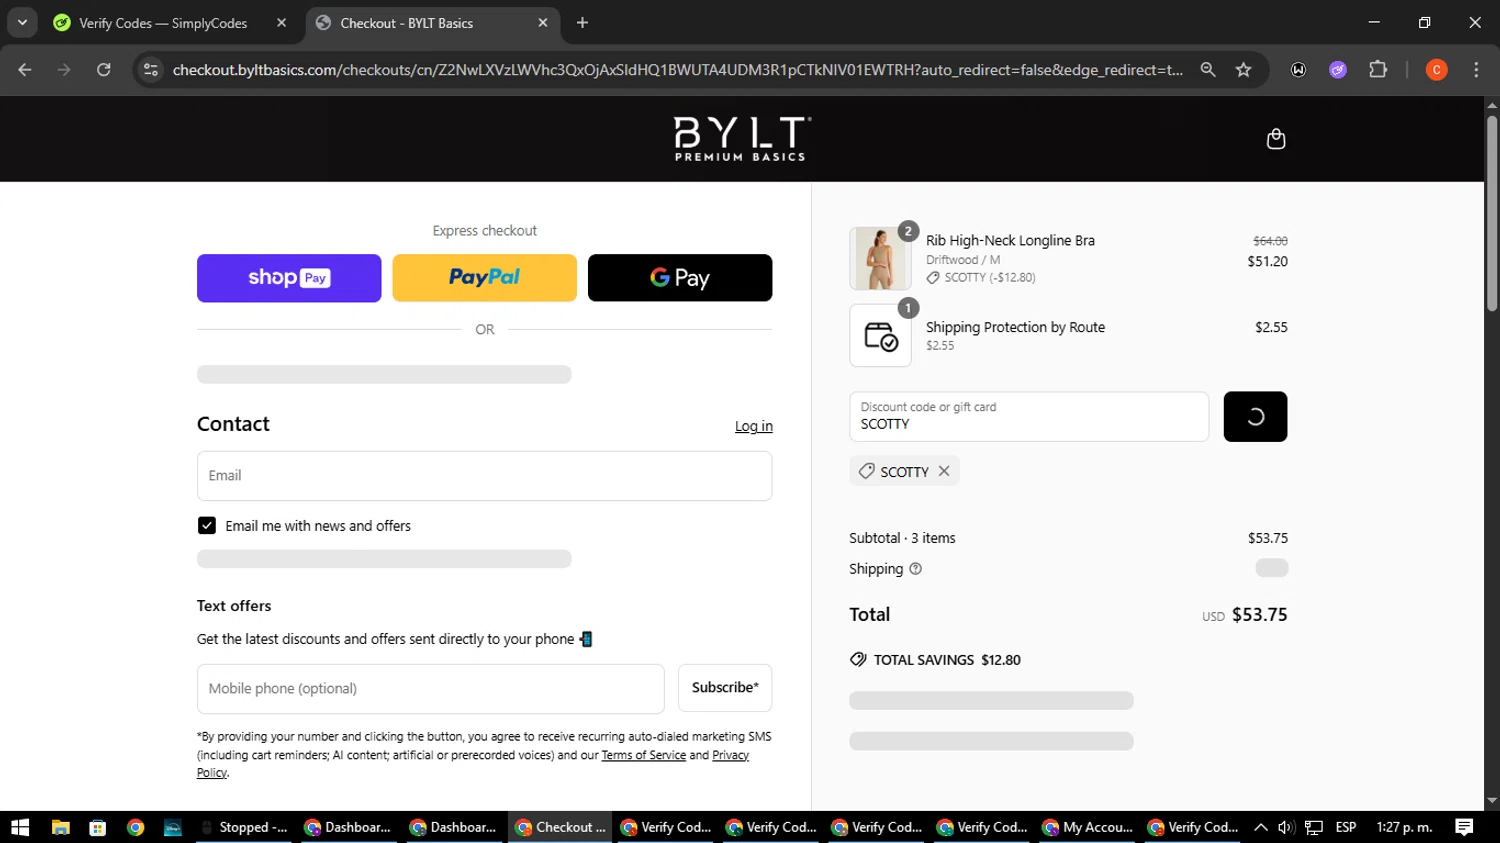This screenshot has width=1500, height=843.
Task: Select the Checkout - BYLT Basics tab
Action: coord(406,23)
